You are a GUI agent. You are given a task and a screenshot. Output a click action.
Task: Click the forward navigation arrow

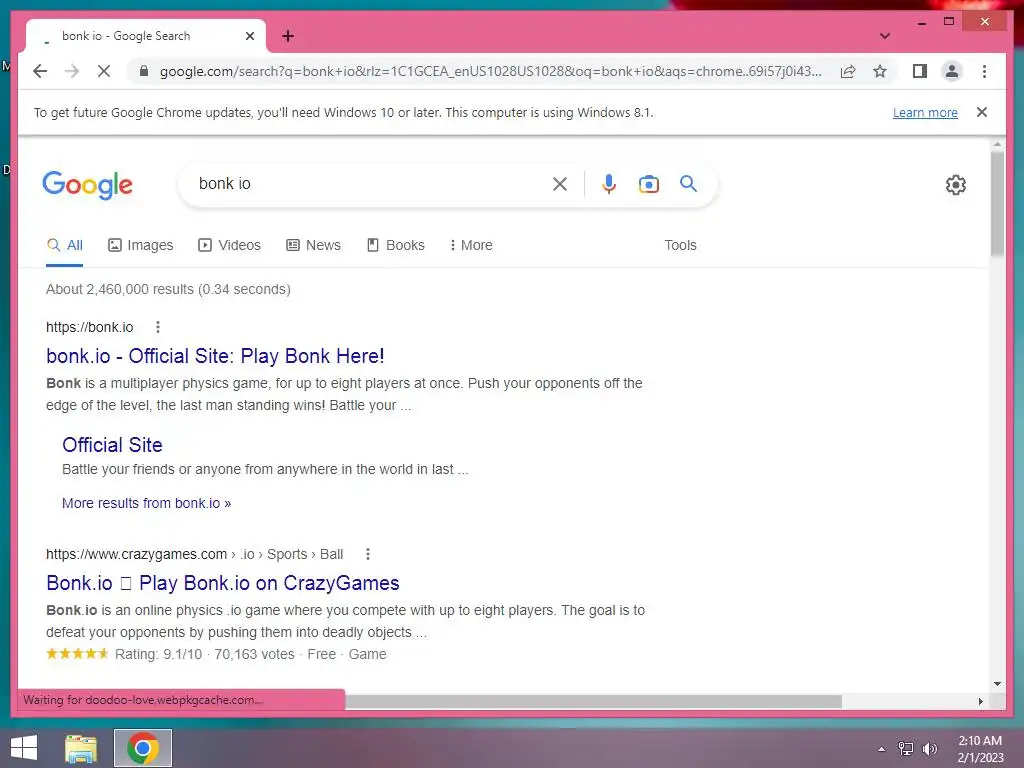(x=72, y=71)
